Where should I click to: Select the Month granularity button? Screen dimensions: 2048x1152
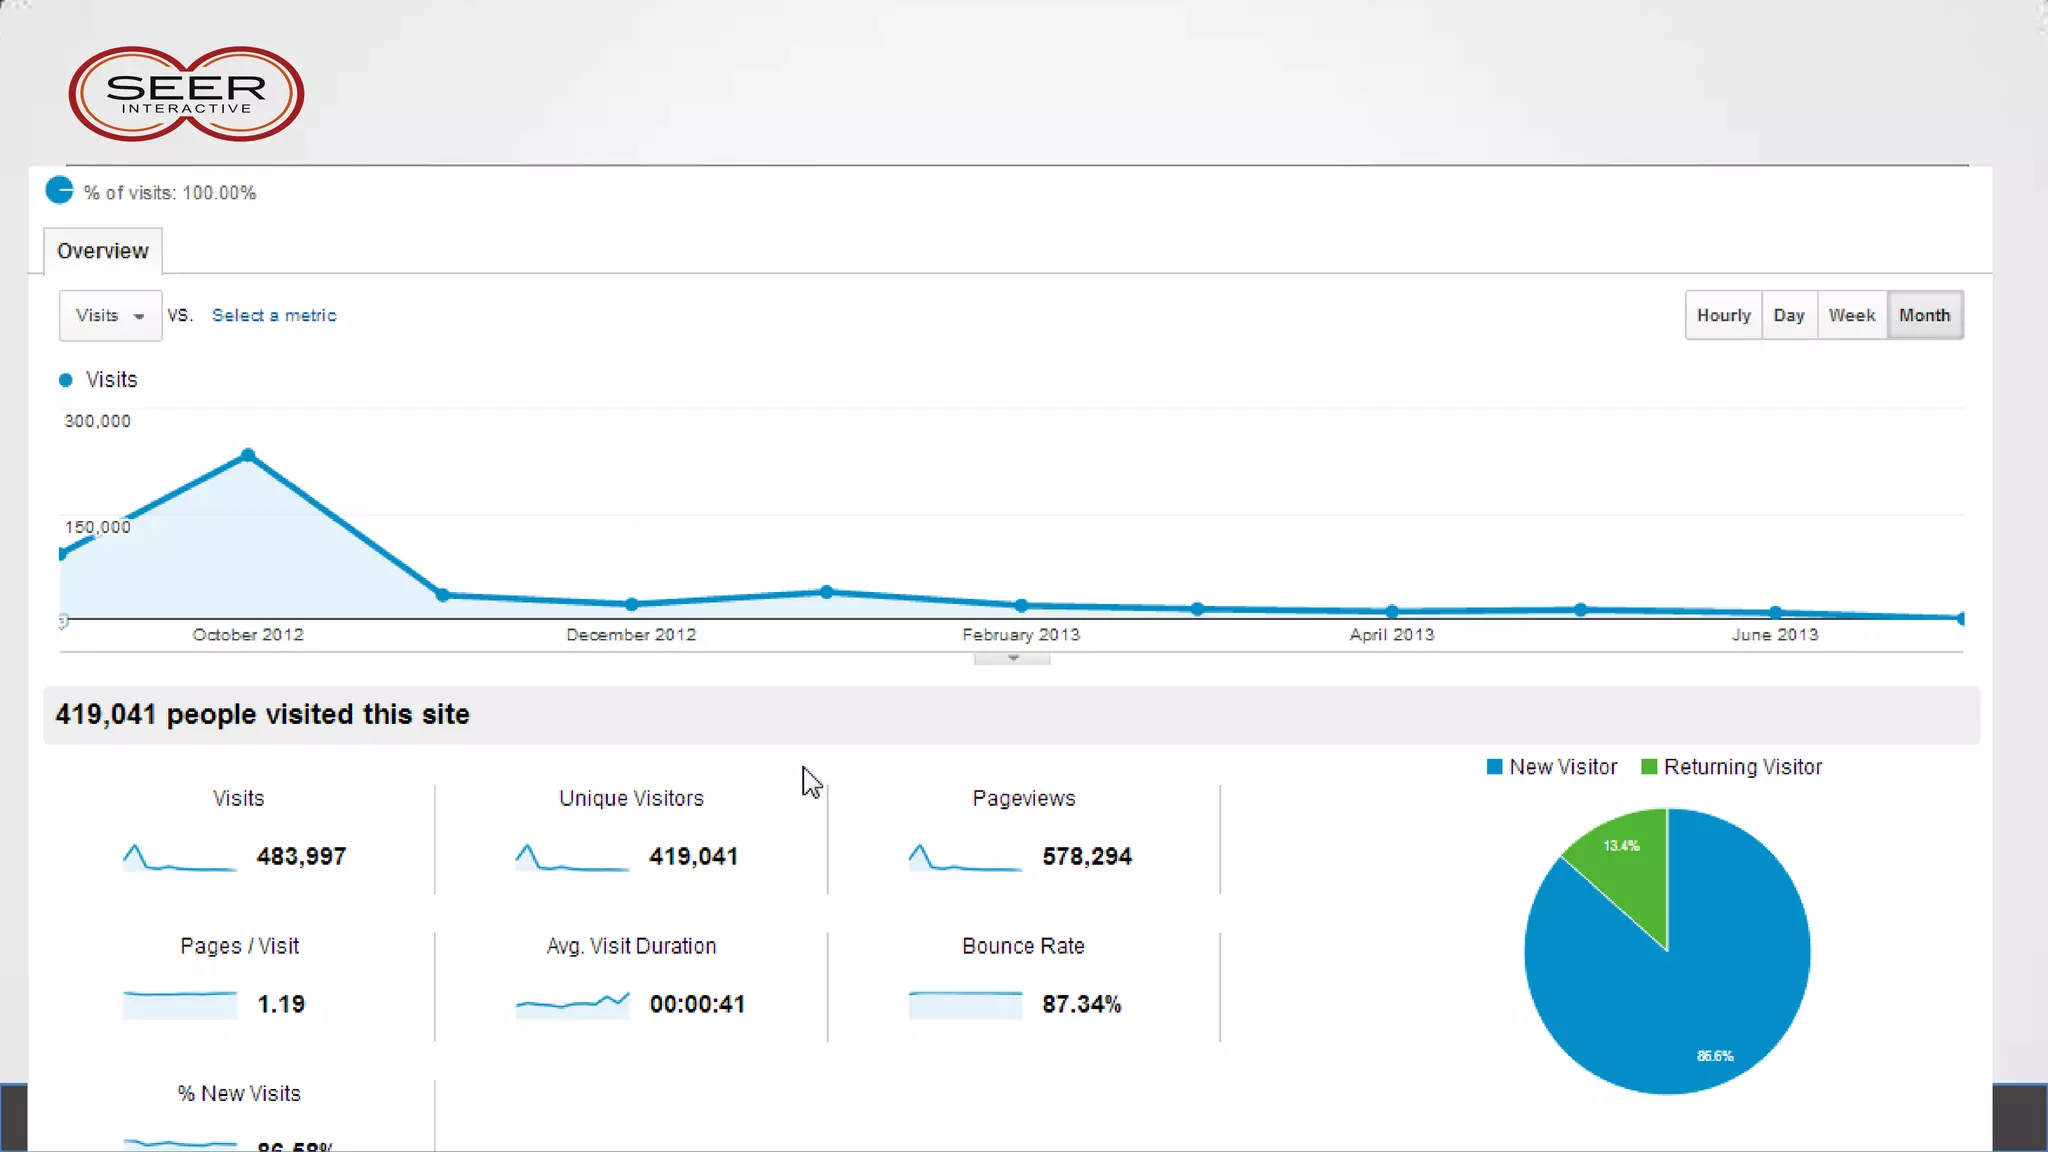pyautogui.click(x=1924, y=315)
